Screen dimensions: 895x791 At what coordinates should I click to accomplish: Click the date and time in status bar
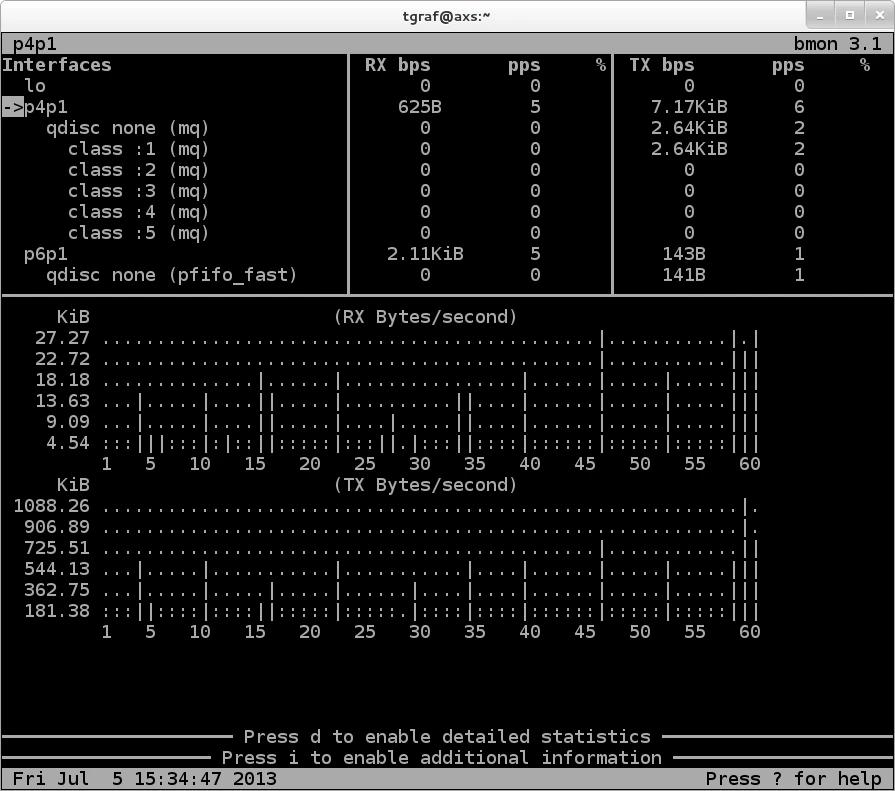(x=144, y=779)
